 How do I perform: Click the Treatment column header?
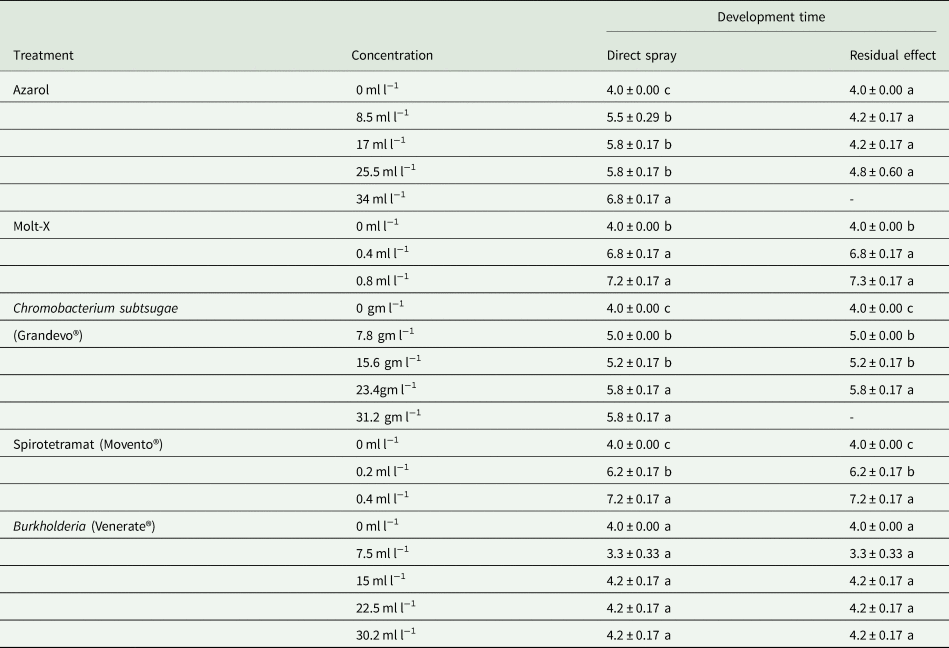(43, 55)
